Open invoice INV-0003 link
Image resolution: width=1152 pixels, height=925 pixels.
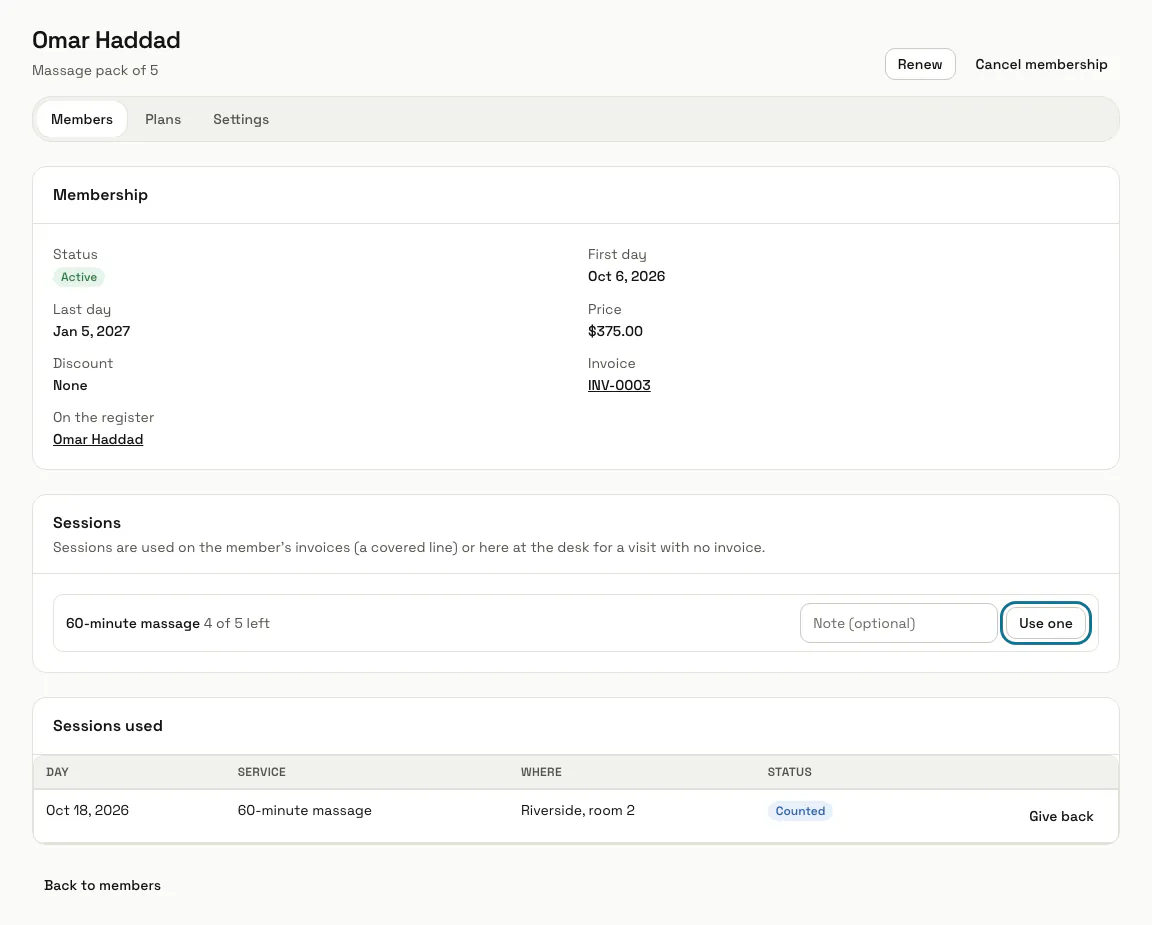pos(619,385)
